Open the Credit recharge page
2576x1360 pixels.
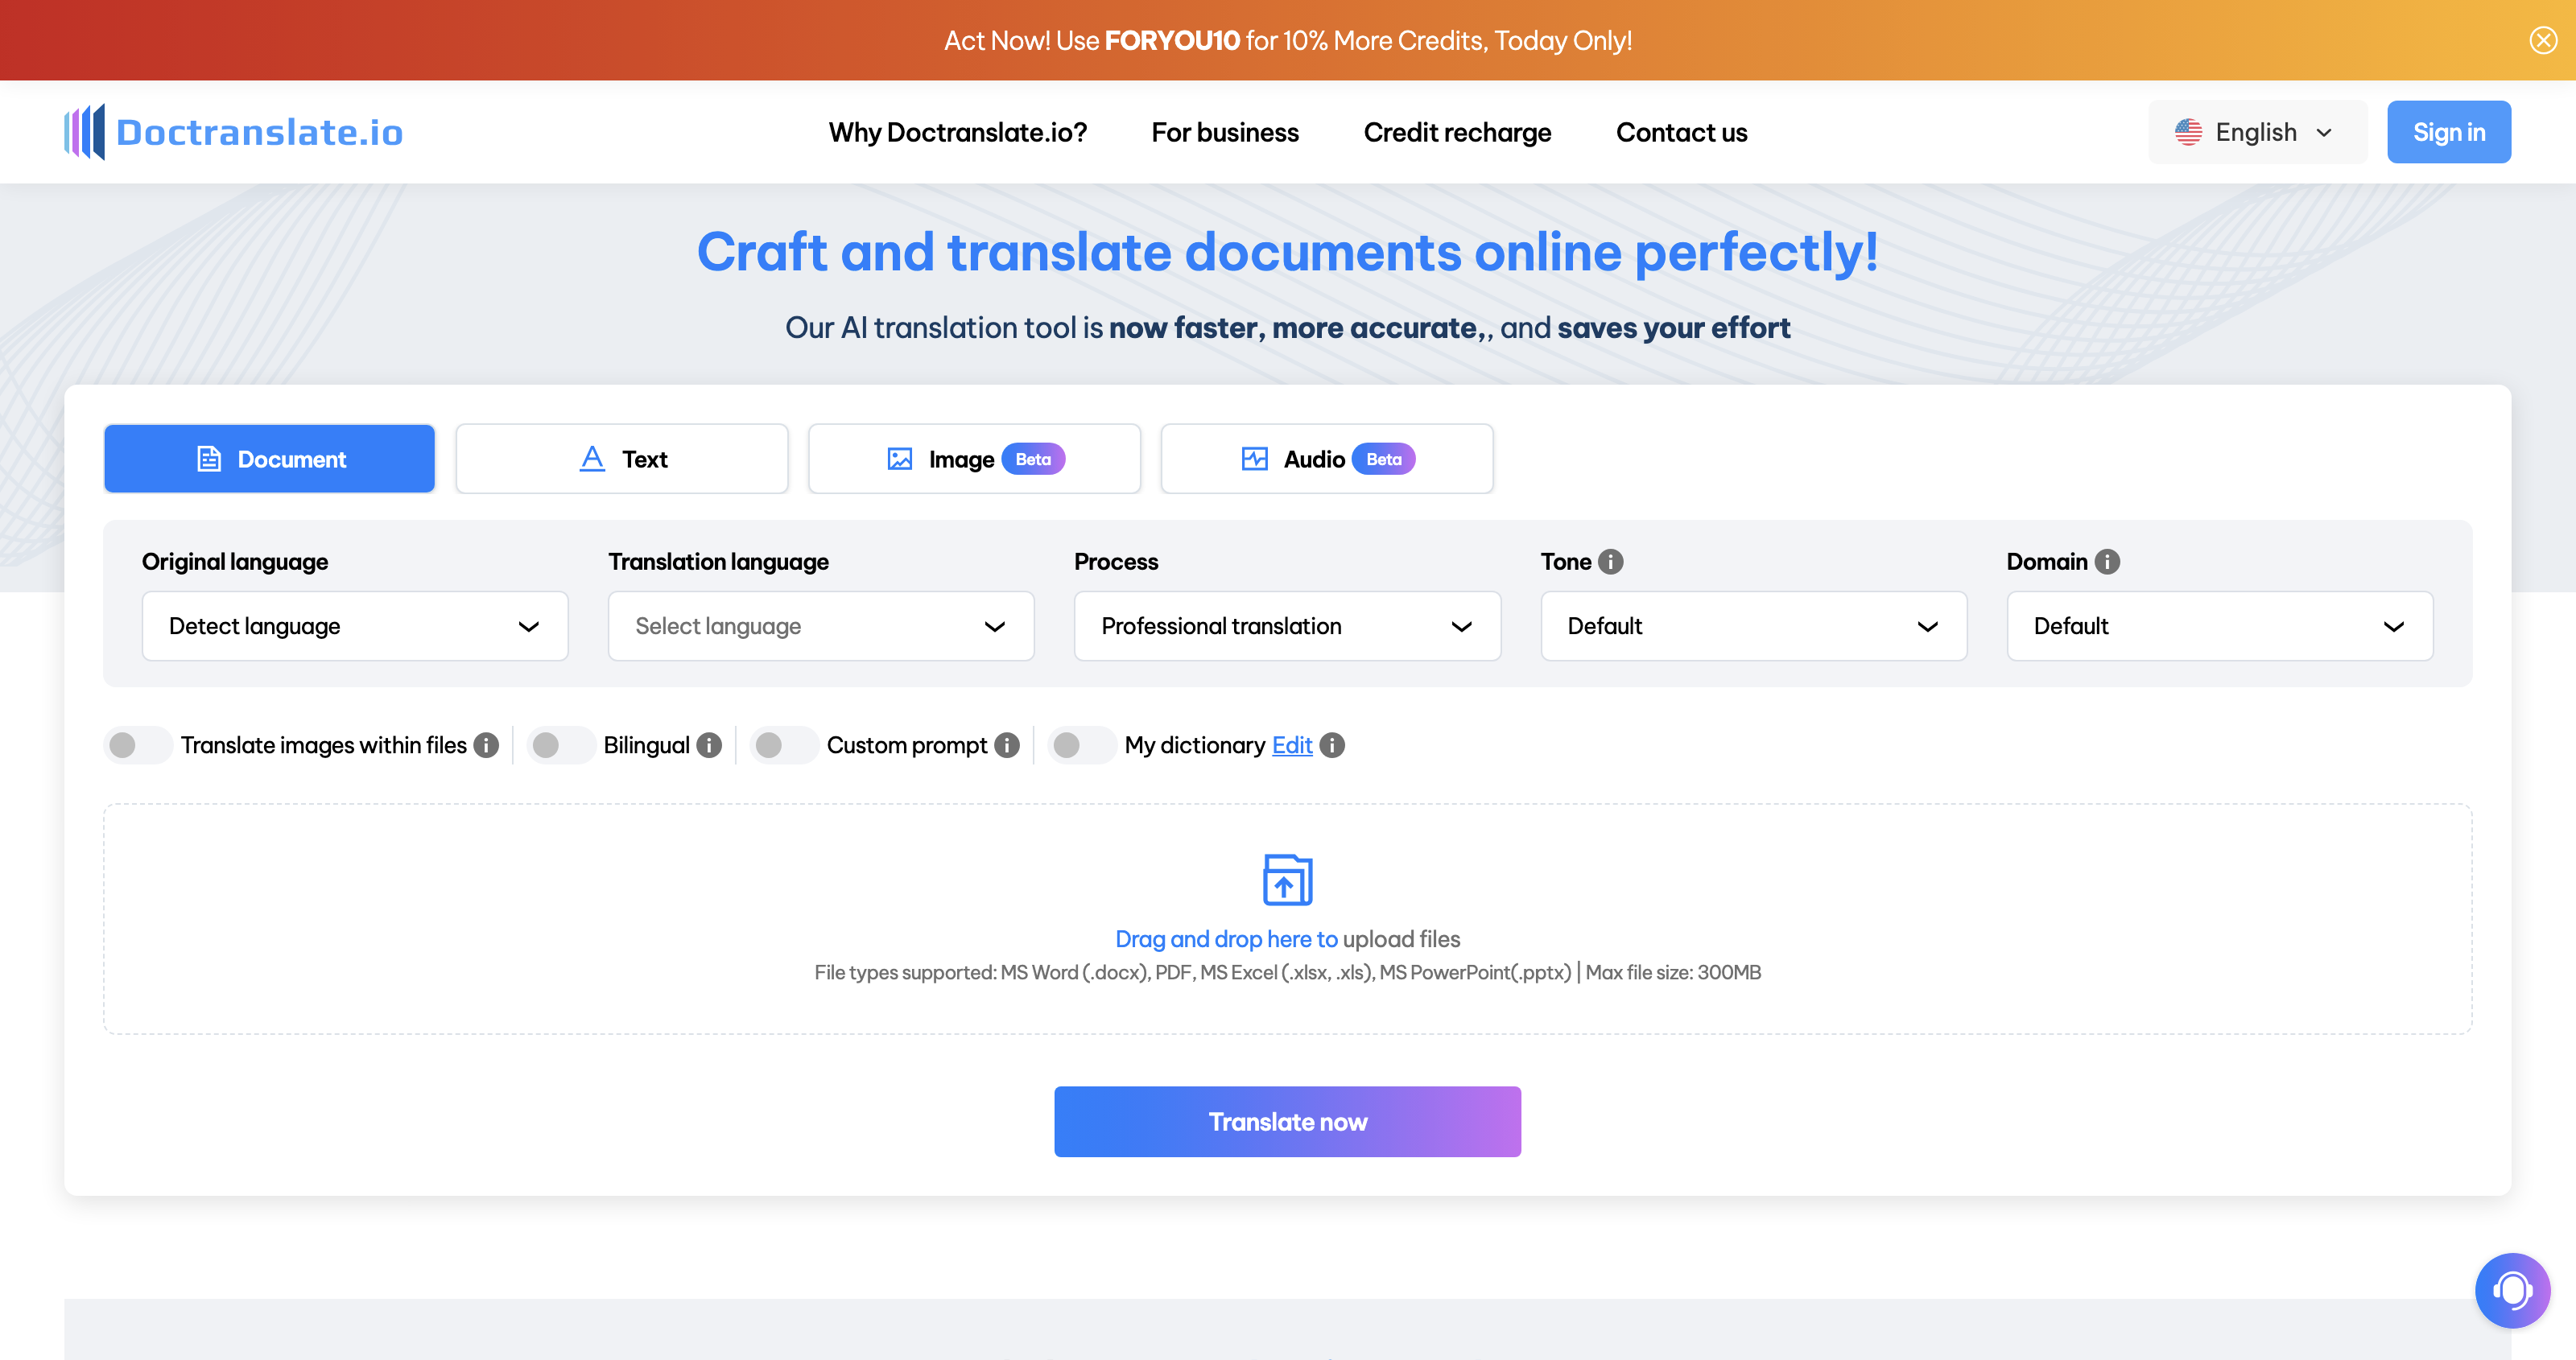(1457, 132)
